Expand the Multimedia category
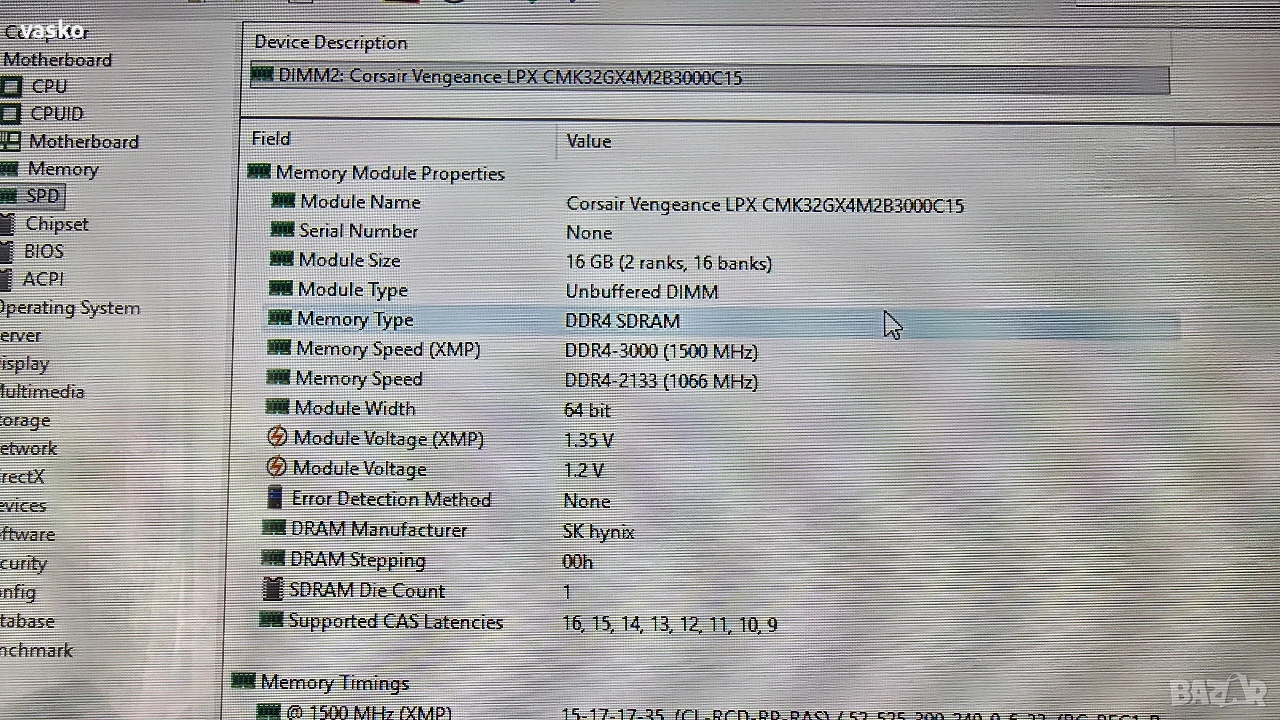1280x720 pixels. tap(42, 392)
